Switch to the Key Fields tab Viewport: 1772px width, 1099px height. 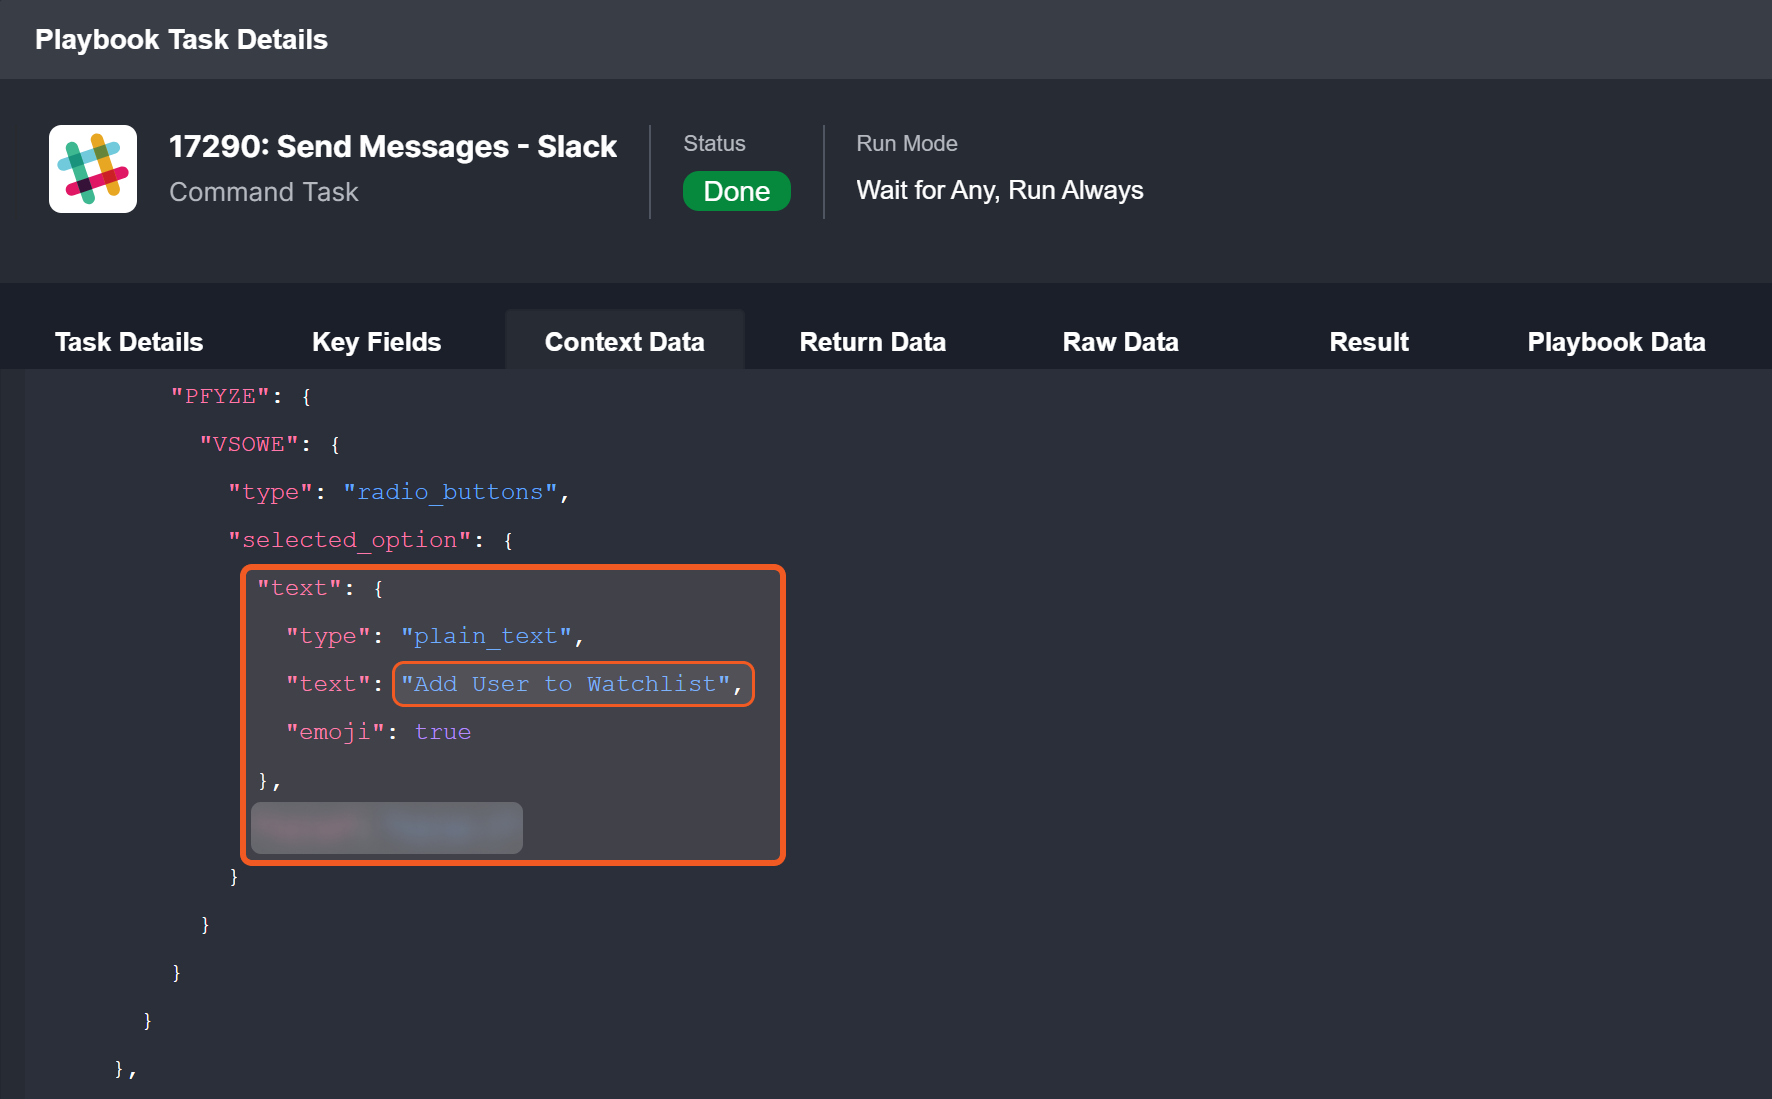[x=376, y=342]
